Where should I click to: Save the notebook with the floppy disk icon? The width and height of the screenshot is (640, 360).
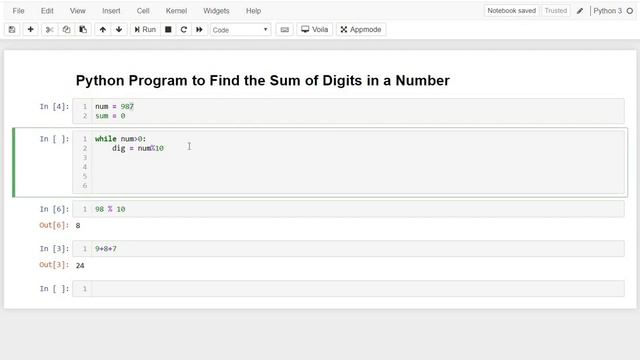(12, 29)
